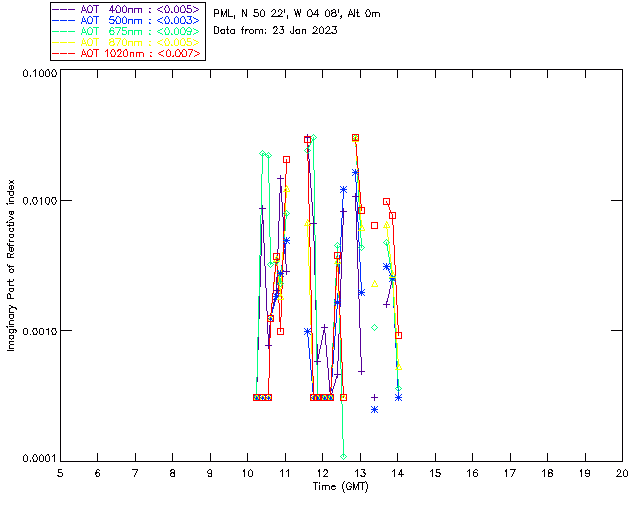Click the 0.1000 y-axis tick label
Screen dimensions: 640x512
(x=39, y=73)
